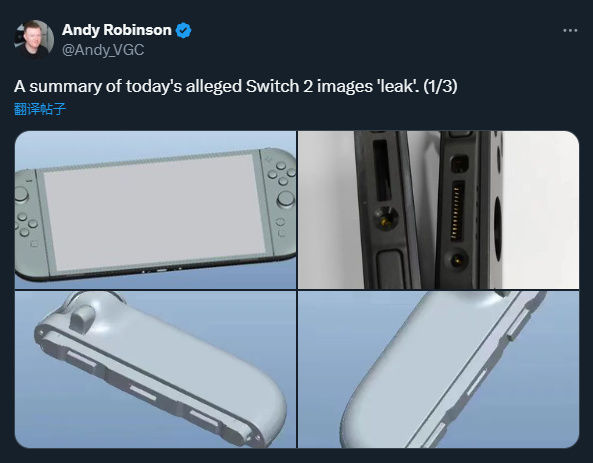Click the blue verified checkmark badge
The image size is (593, 463).
tap(183, 30)
